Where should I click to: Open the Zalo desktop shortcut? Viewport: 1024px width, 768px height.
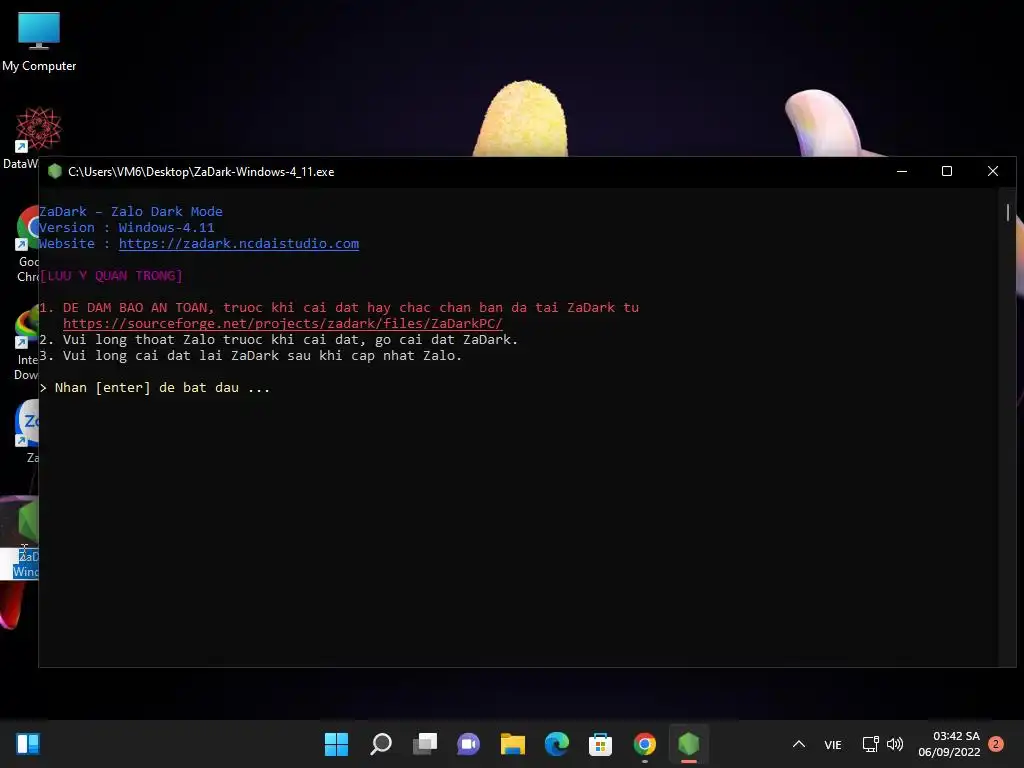[x=27, y=431]
